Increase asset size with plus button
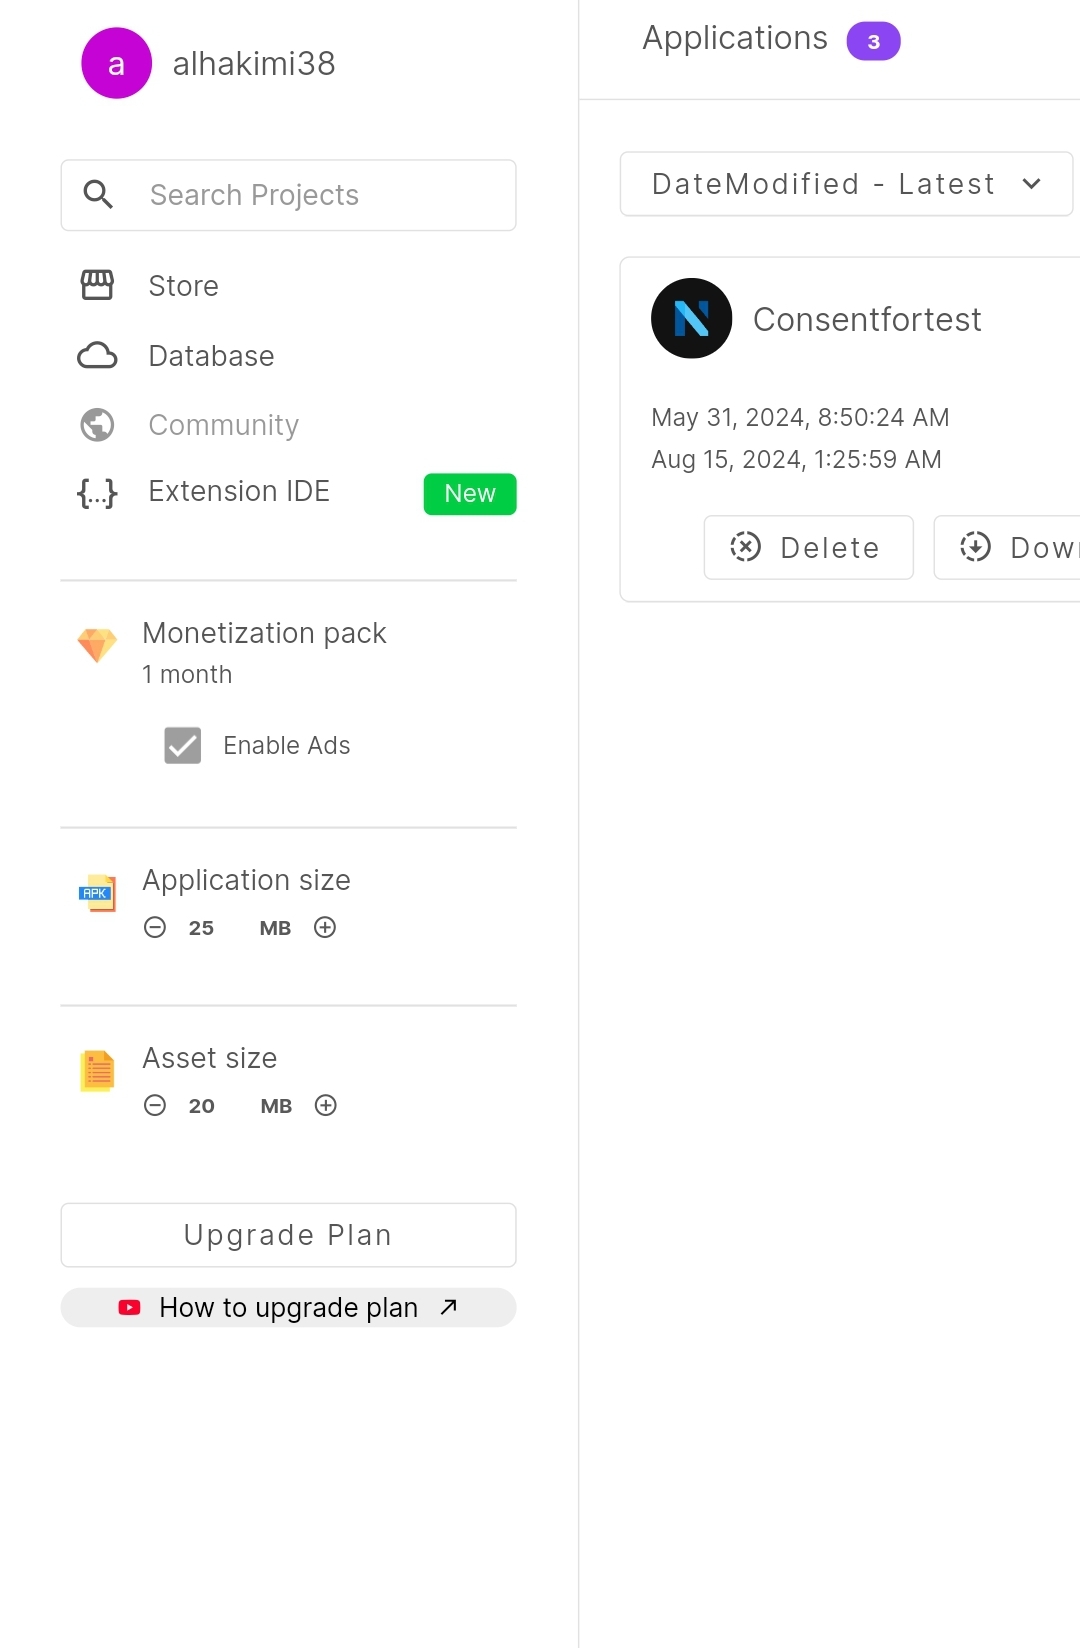The image size is (1080, 1648). click(x=326, y=1105)
